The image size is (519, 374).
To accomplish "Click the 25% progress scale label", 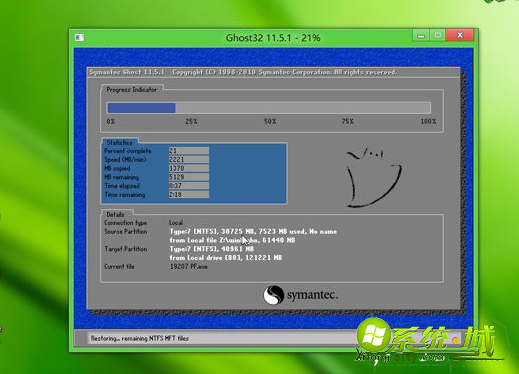I will 191,121.
